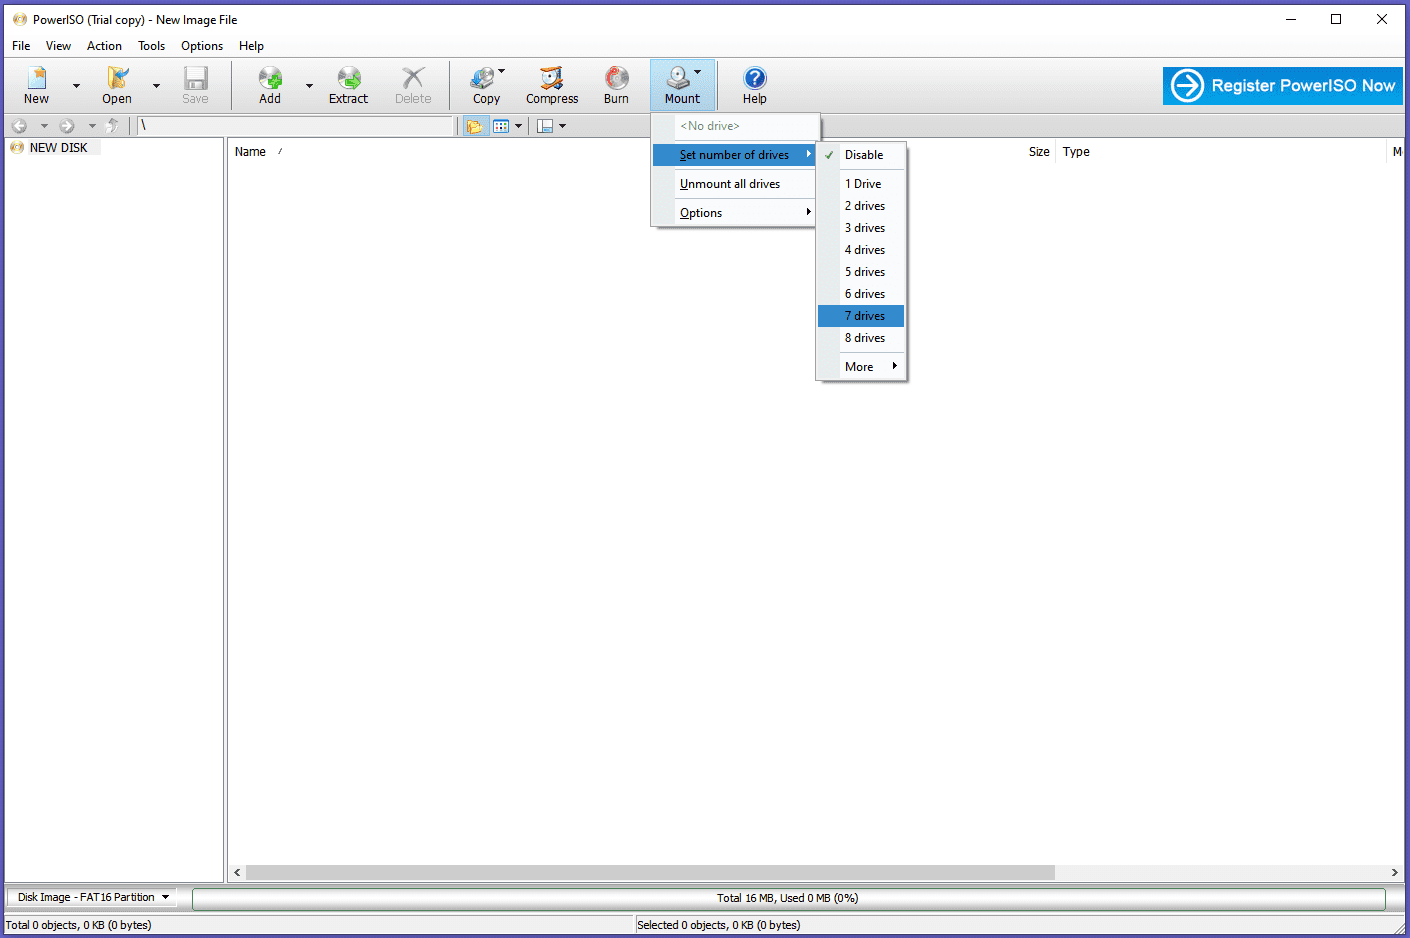Select the checked Disable option

(861, 155)
